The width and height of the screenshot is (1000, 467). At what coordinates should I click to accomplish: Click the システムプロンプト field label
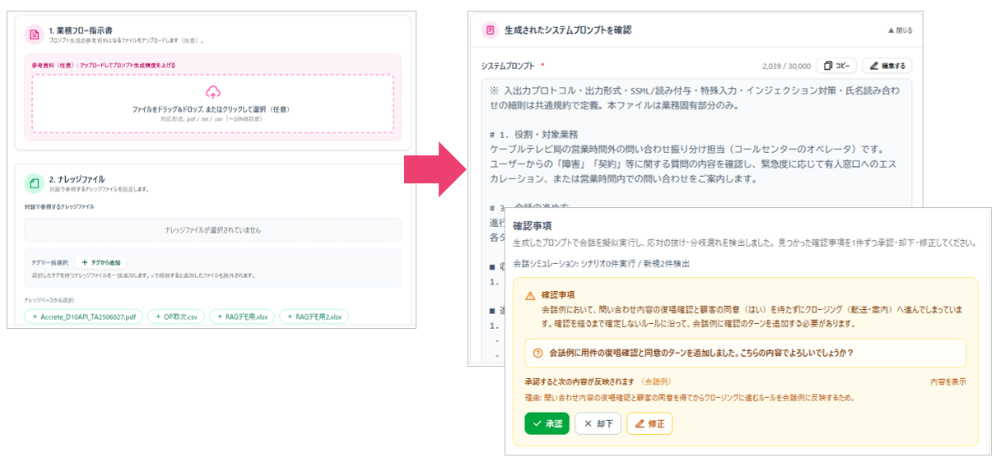coord(508,66)
